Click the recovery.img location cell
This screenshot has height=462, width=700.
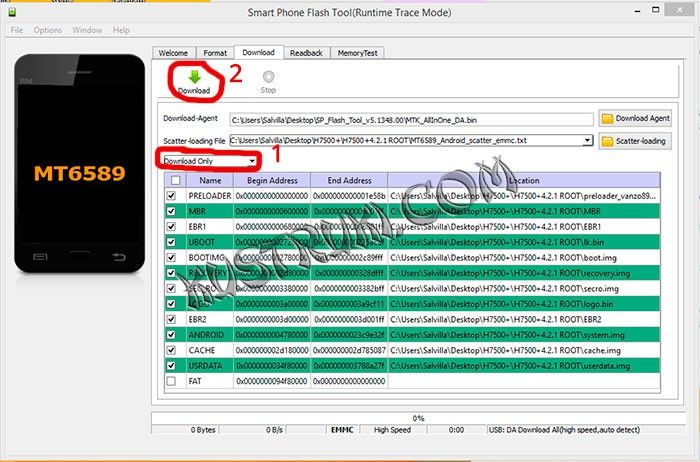524,273
